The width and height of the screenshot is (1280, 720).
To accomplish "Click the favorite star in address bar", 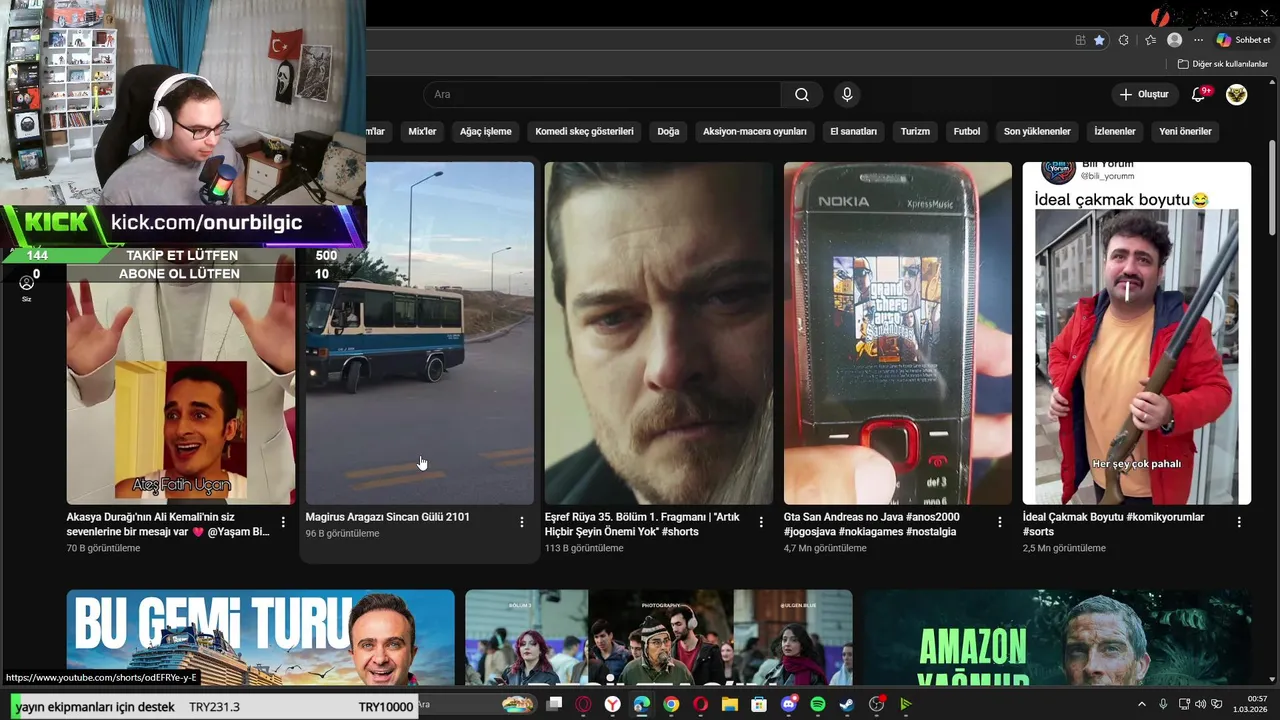I will click(x=1099, y=40).
